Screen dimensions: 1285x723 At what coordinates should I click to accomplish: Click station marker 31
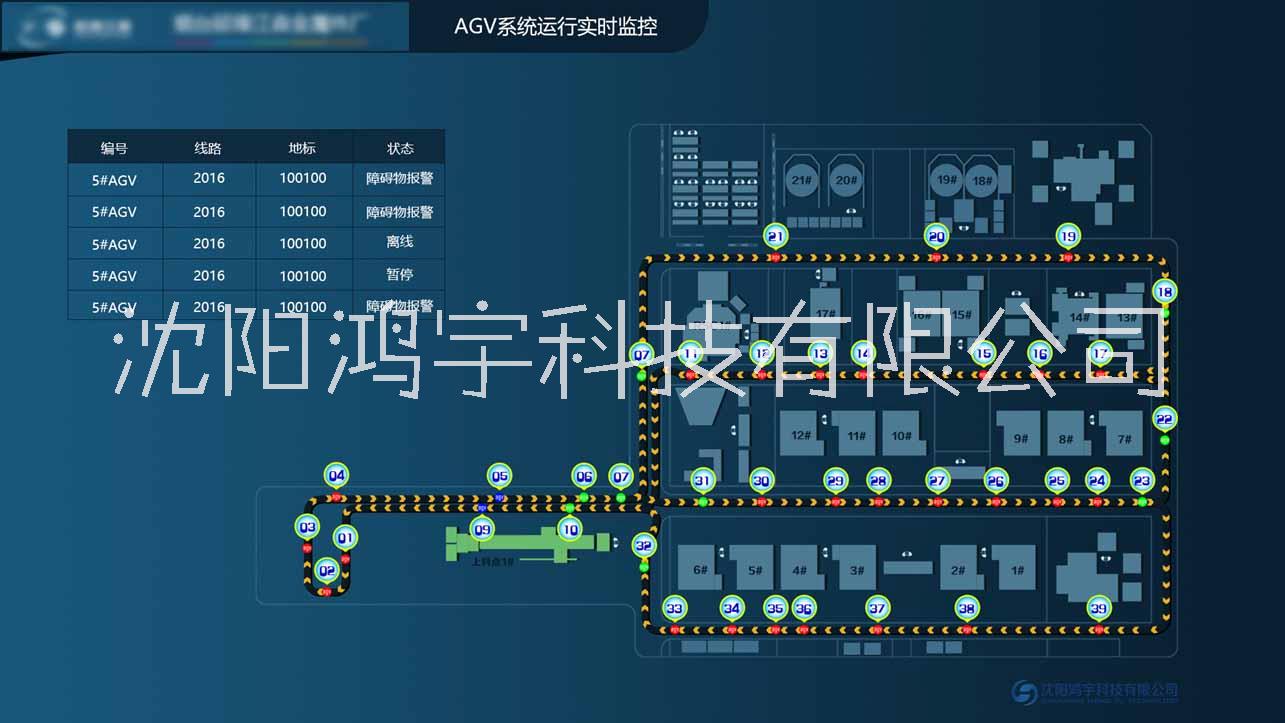click(703, 480)
